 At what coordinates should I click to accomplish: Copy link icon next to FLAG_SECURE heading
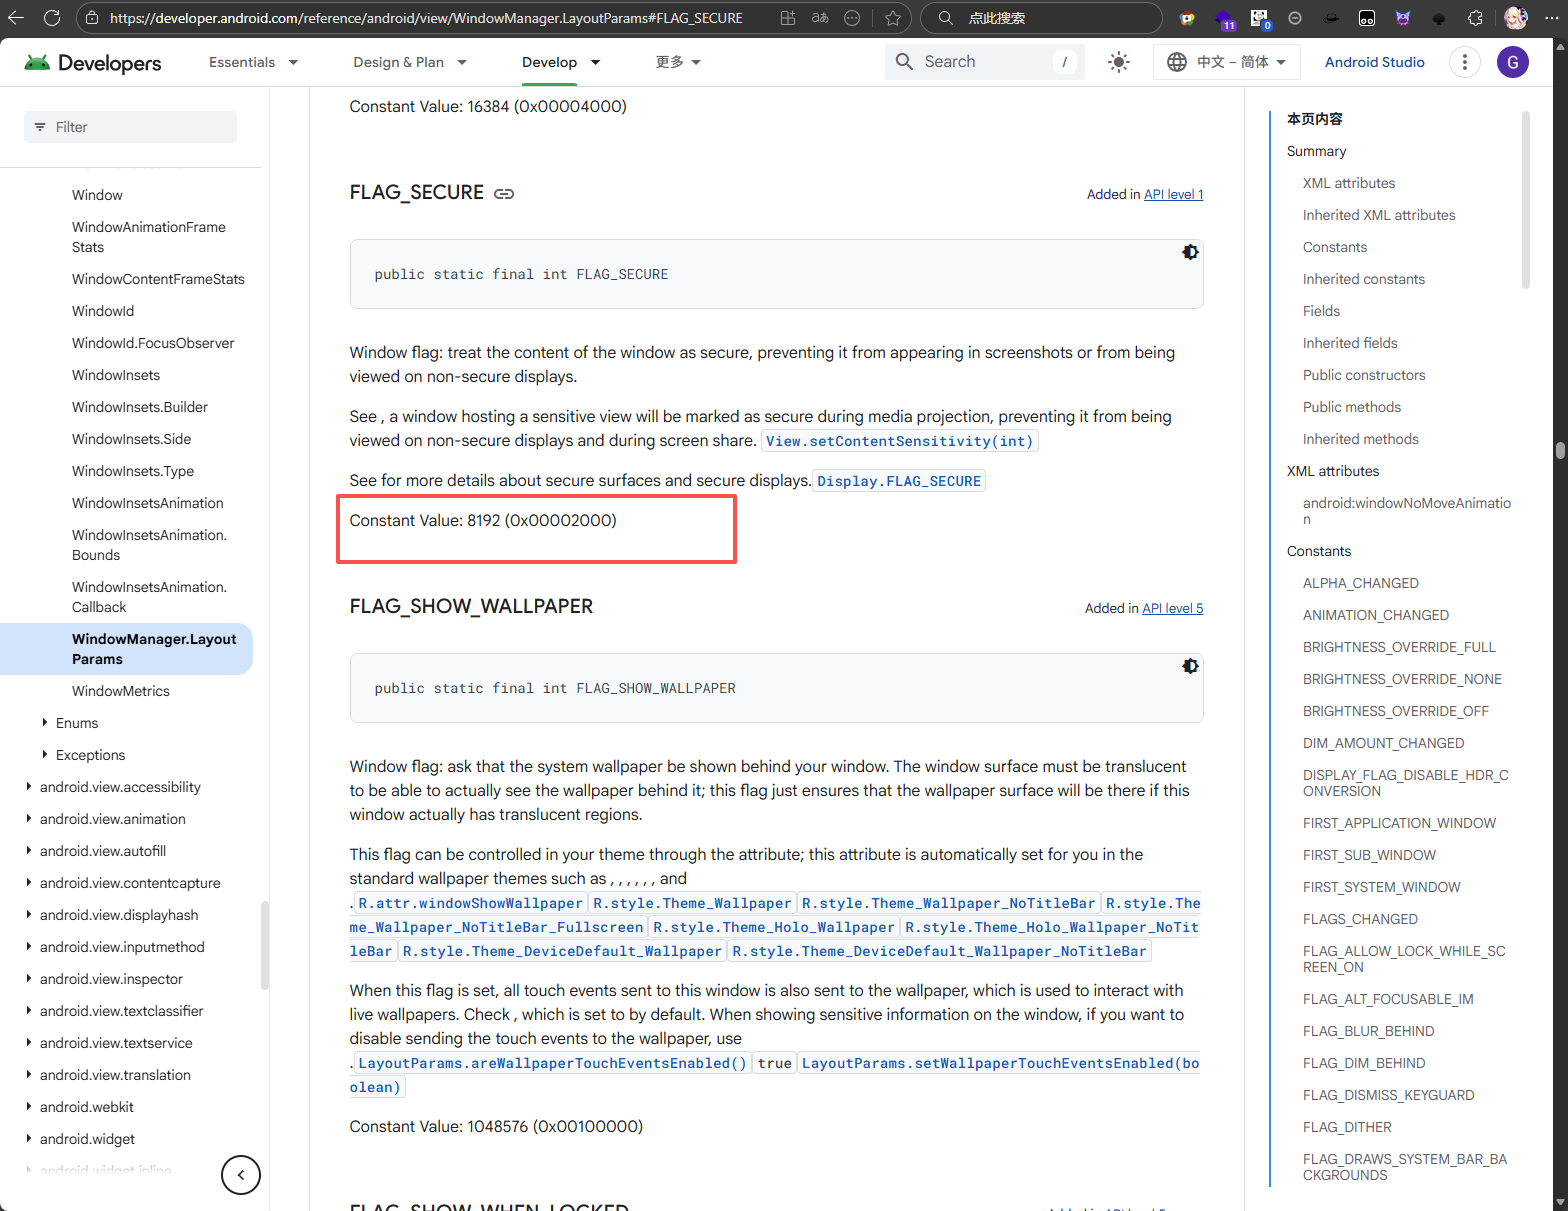click(504, 194)
